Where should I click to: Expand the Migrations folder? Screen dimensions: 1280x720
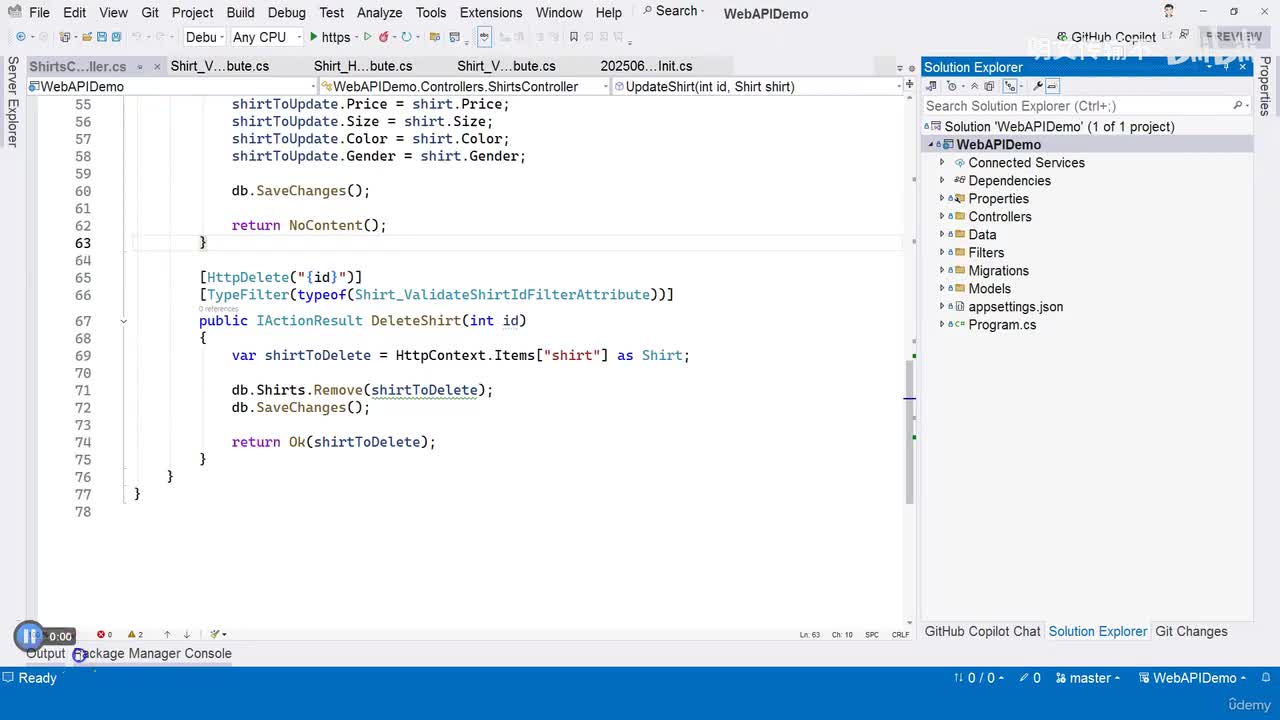(x=942, y=271)
